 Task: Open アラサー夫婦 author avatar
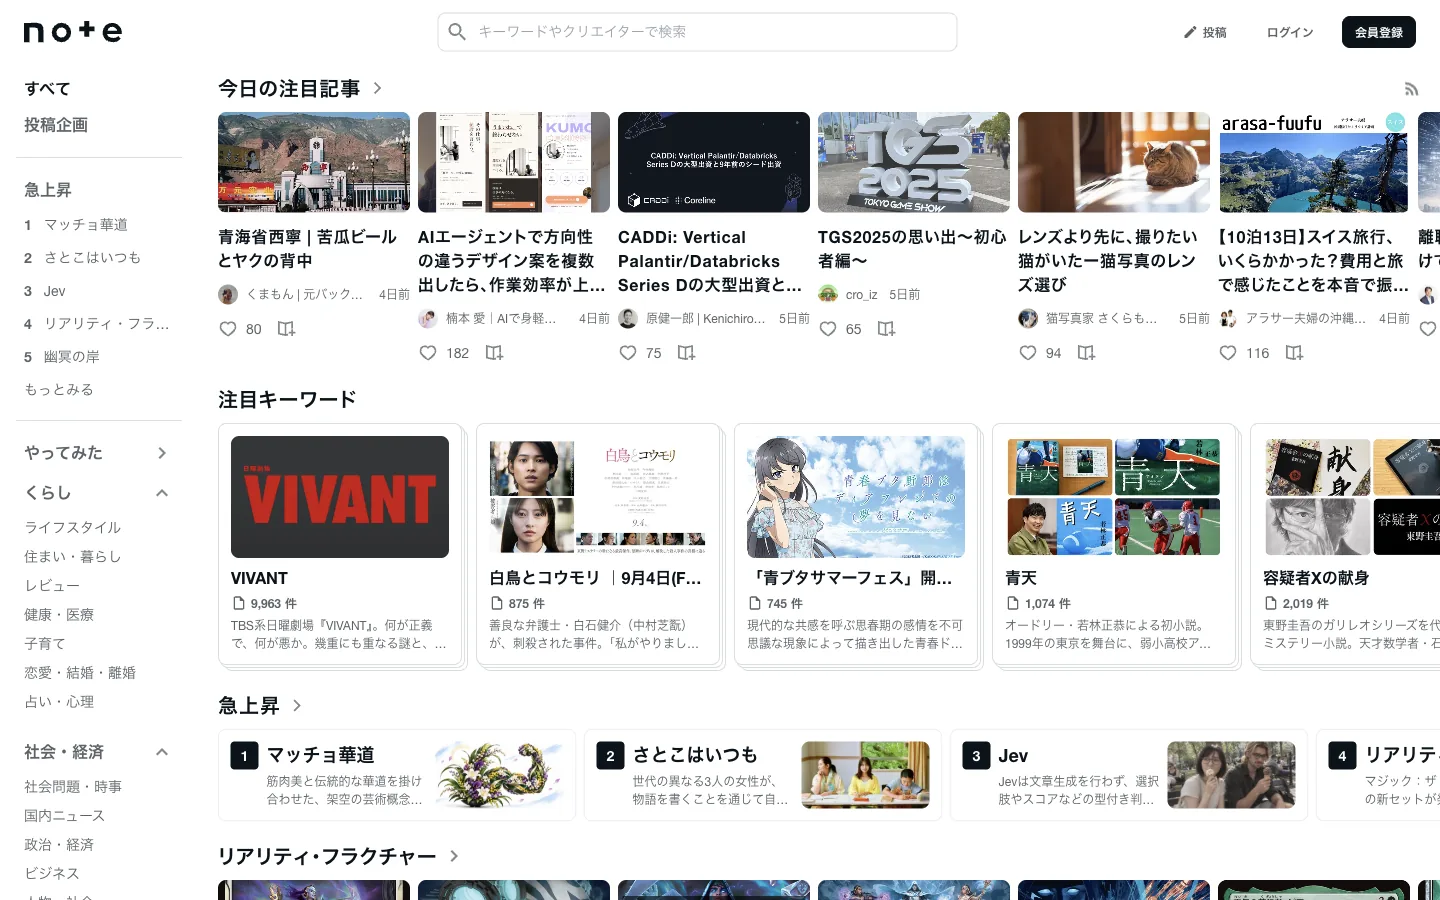[1228, 318]
